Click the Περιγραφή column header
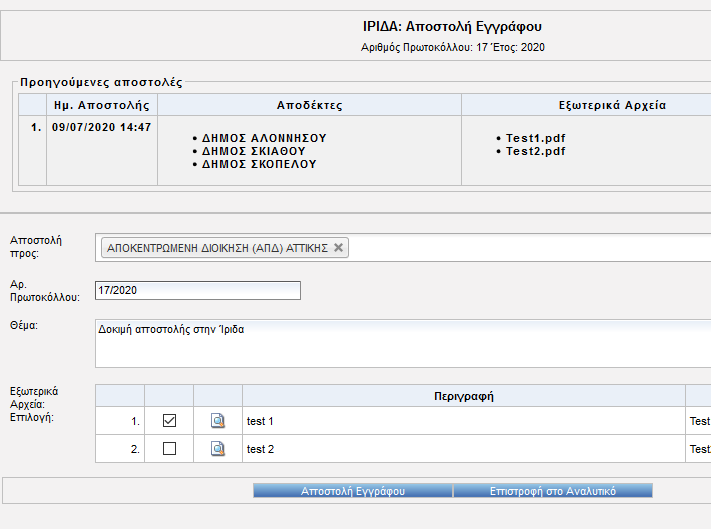This screenshot has width=711, height=529. click(x=464, y=396)
